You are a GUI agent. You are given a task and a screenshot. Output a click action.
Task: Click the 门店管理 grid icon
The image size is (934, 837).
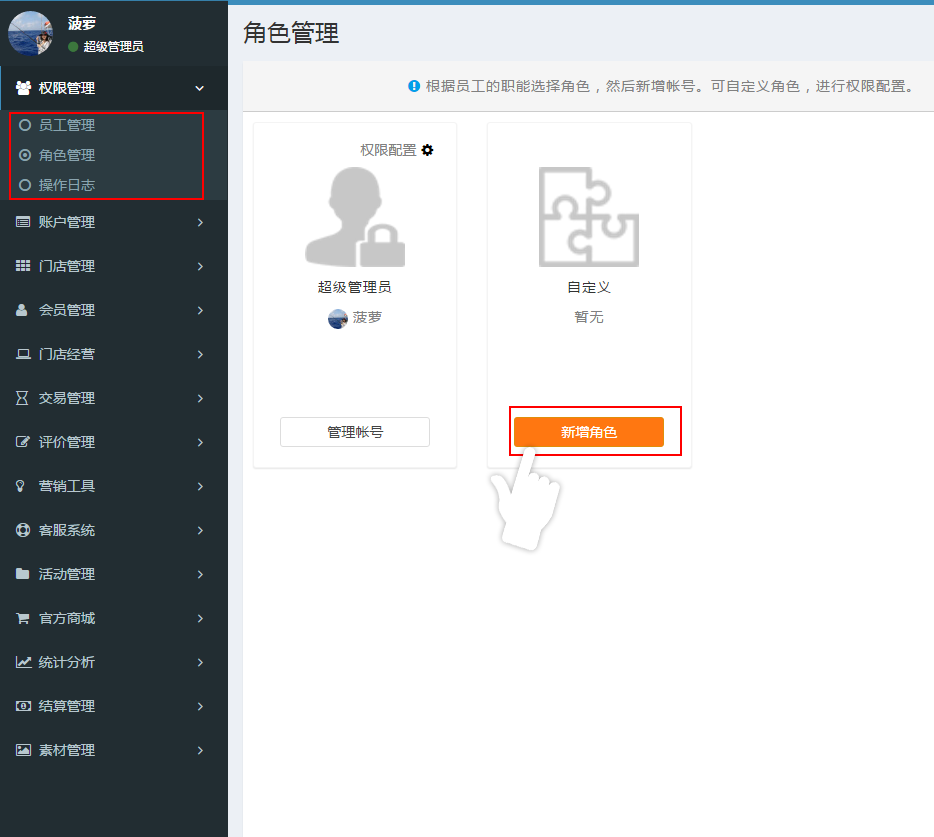23,266
